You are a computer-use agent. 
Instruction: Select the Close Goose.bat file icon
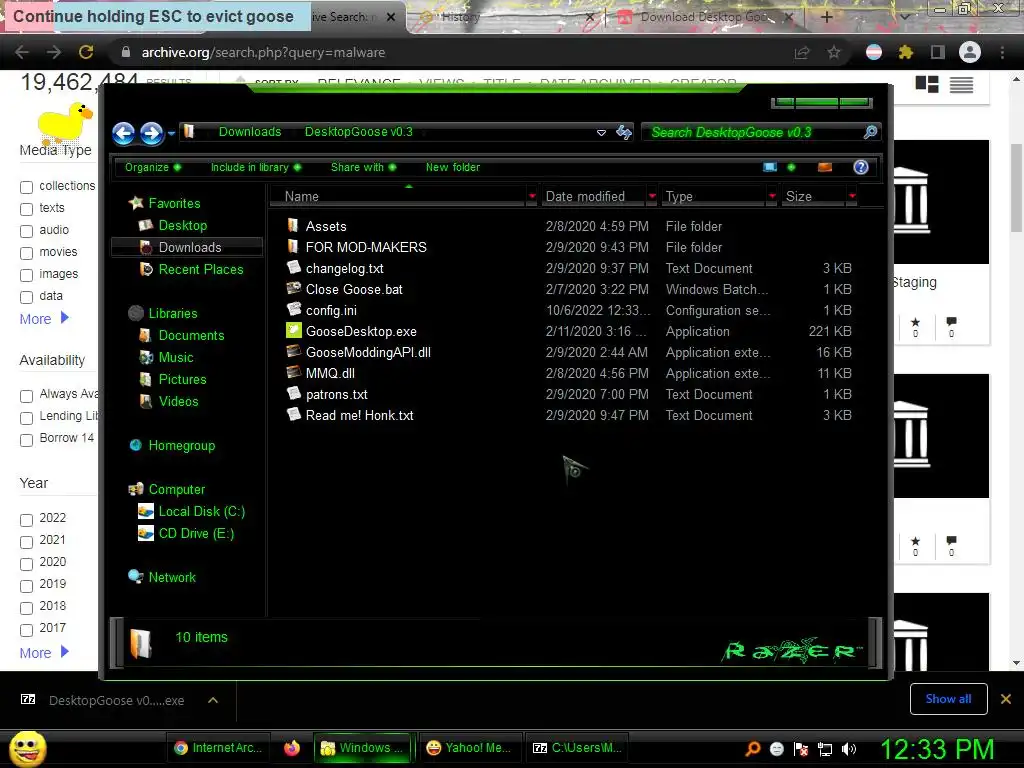(x=294, y=288)
